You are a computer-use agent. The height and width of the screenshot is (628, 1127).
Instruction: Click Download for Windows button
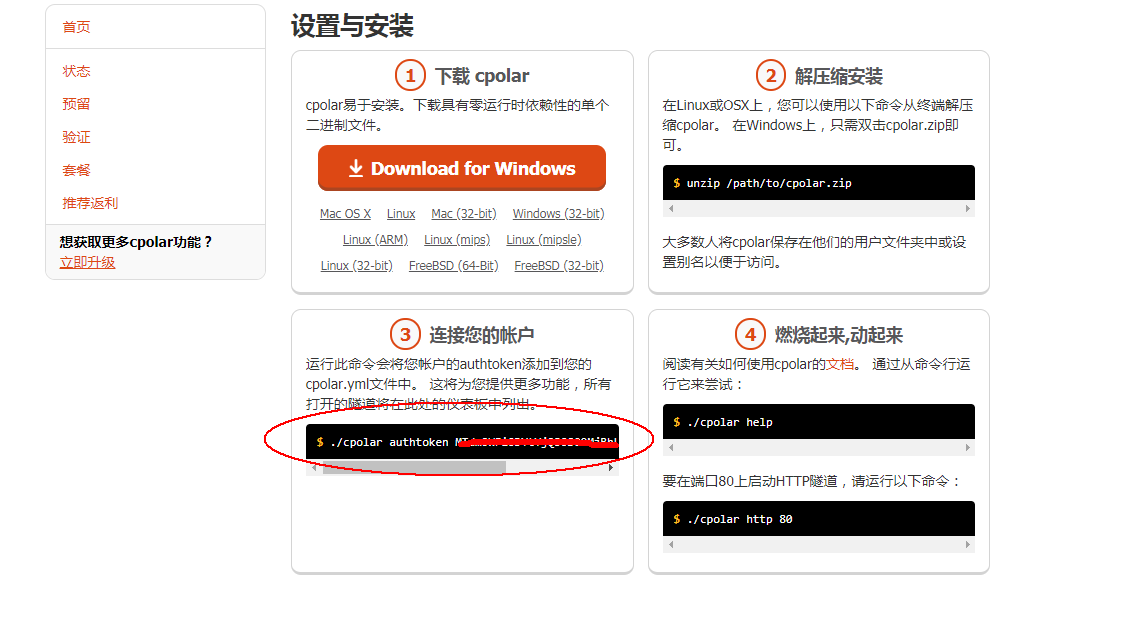(x=461, y=168)
